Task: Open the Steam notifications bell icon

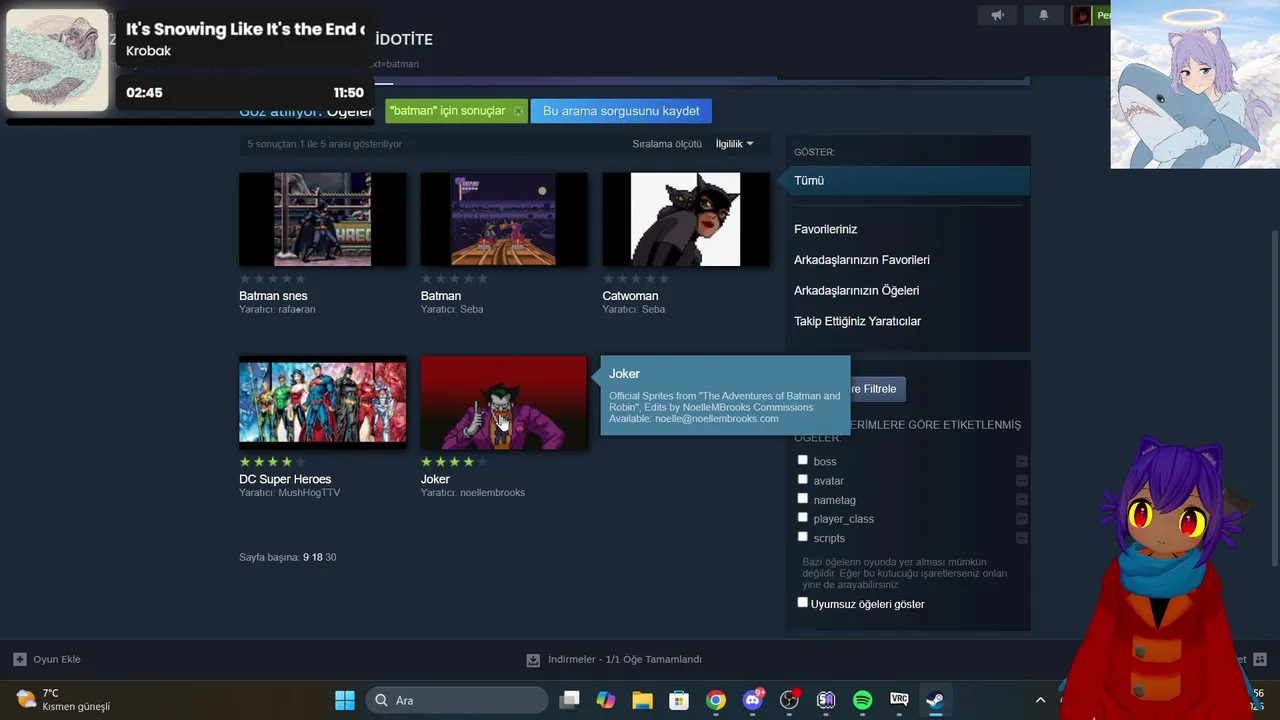Action: pyautogui.click(x=1043, y=15)
